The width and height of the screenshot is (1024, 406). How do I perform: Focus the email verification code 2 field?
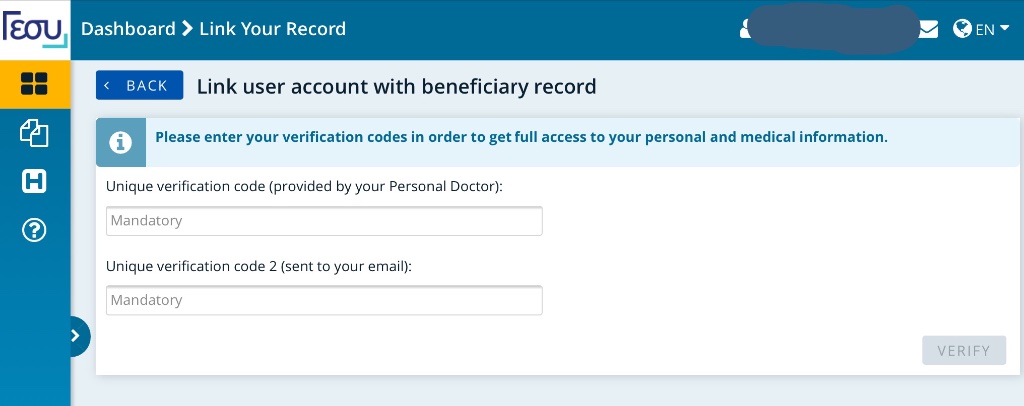[x=324, y=300]
